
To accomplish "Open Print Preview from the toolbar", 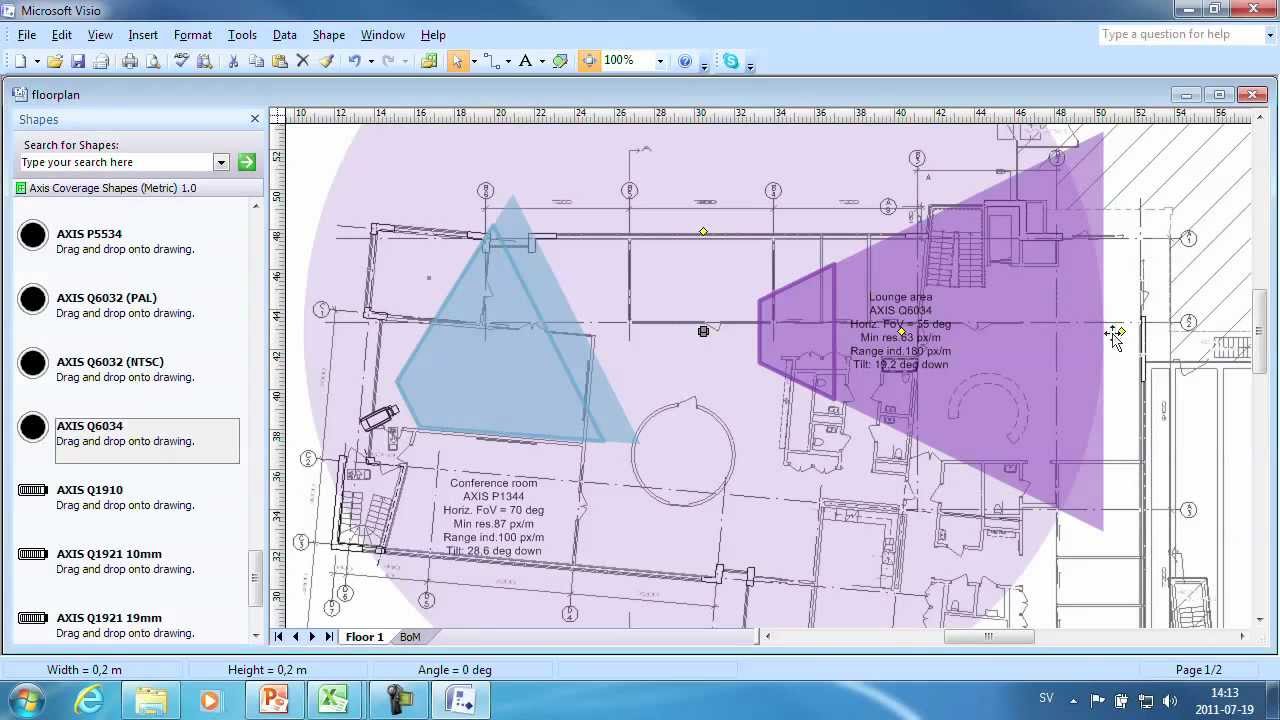I will (x=153, y=61).
